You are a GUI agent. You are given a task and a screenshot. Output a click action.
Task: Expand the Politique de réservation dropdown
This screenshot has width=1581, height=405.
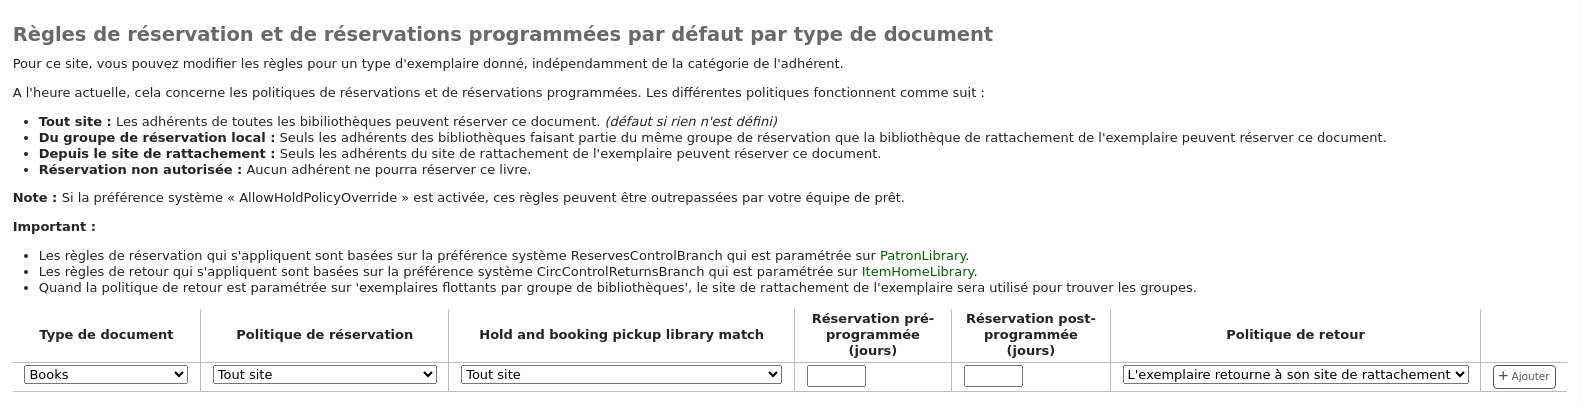[324, 374]
